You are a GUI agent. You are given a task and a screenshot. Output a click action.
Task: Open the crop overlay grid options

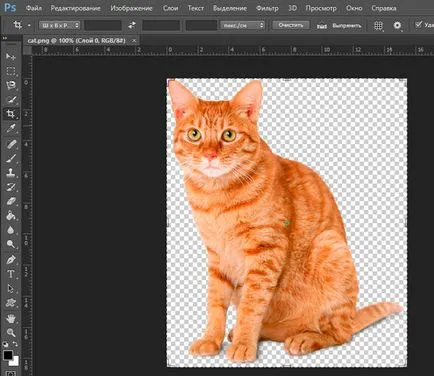click(378, 26)
